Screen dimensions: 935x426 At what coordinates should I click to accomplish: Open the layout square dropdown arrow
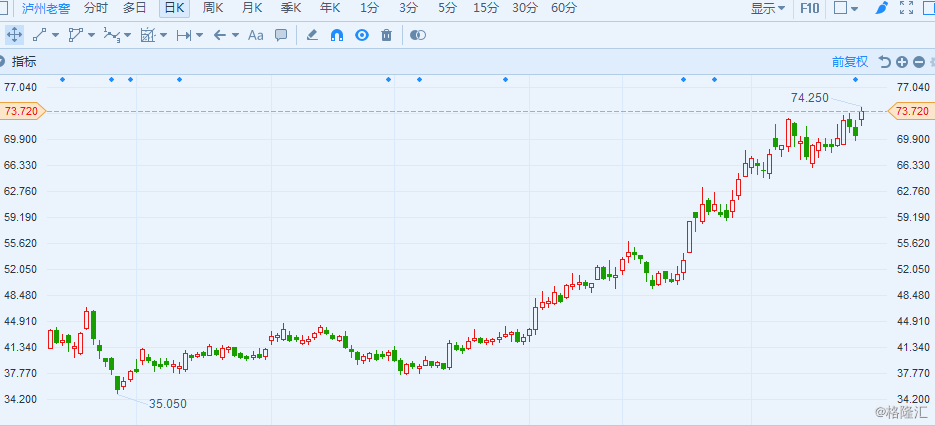coord(854,8)
